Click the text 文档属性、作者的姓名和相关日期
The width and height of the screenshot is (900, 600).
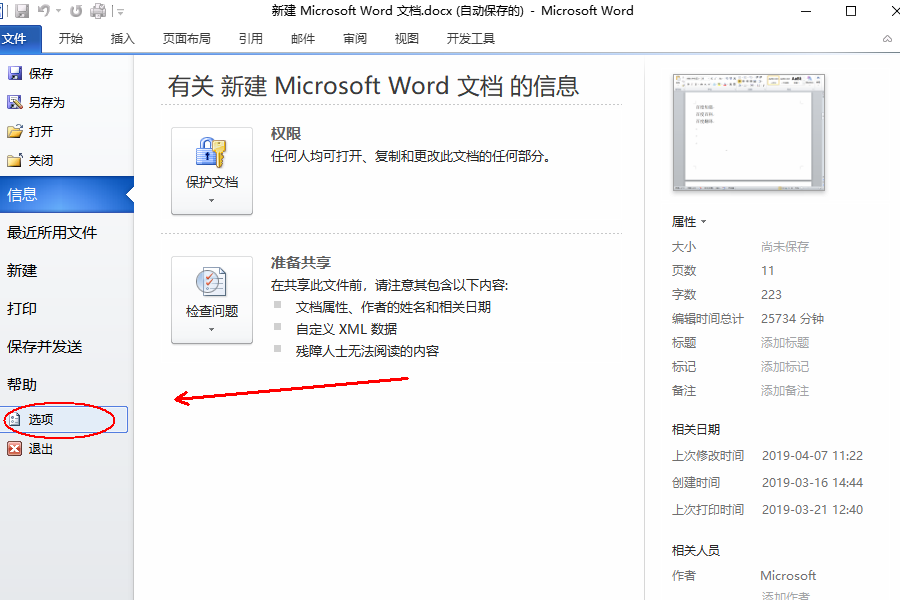(393, 307)
